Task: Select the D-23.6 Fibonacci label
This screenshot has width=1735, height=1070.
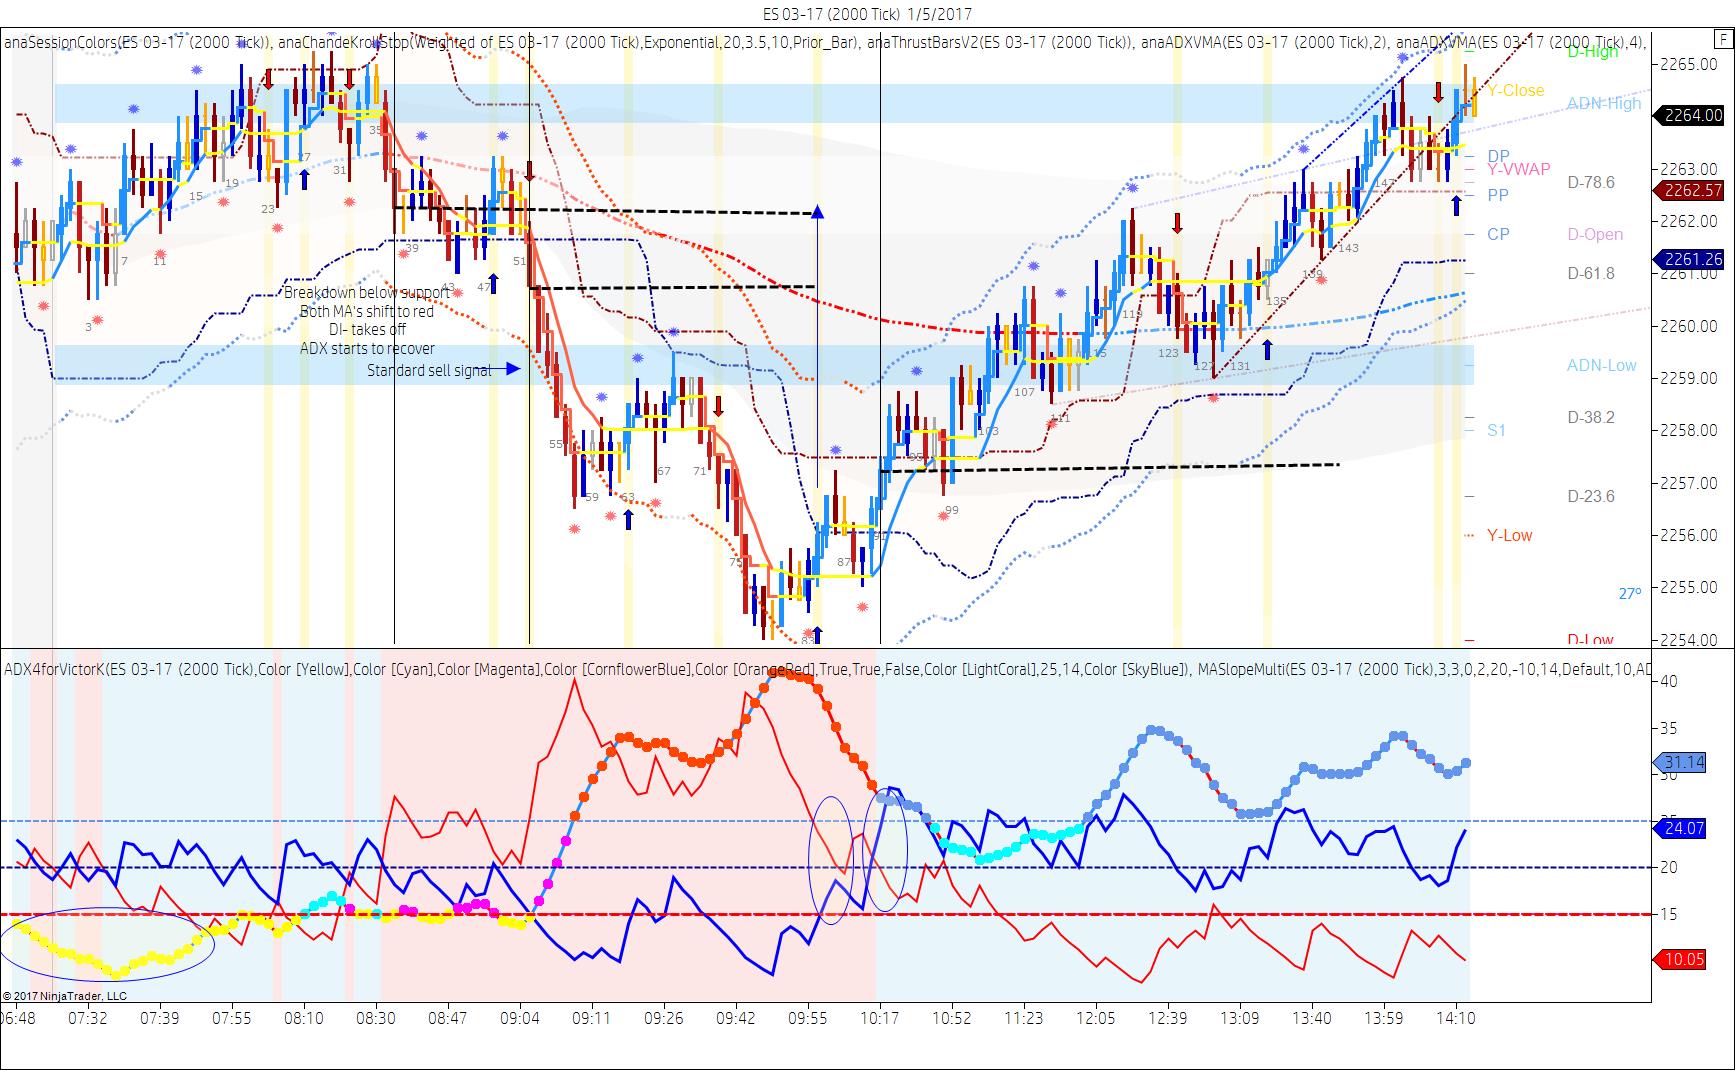Action: point(1591,496)
